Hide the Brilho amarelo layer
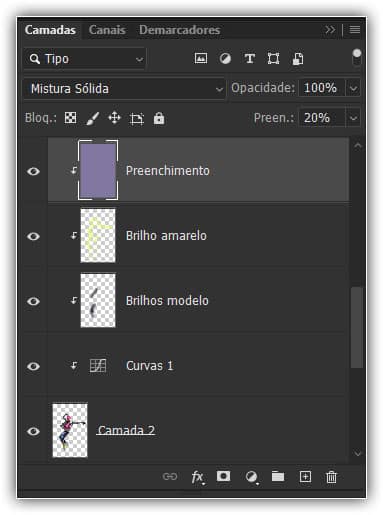This screenshot has width=383, height=515. tap(33, 236)
